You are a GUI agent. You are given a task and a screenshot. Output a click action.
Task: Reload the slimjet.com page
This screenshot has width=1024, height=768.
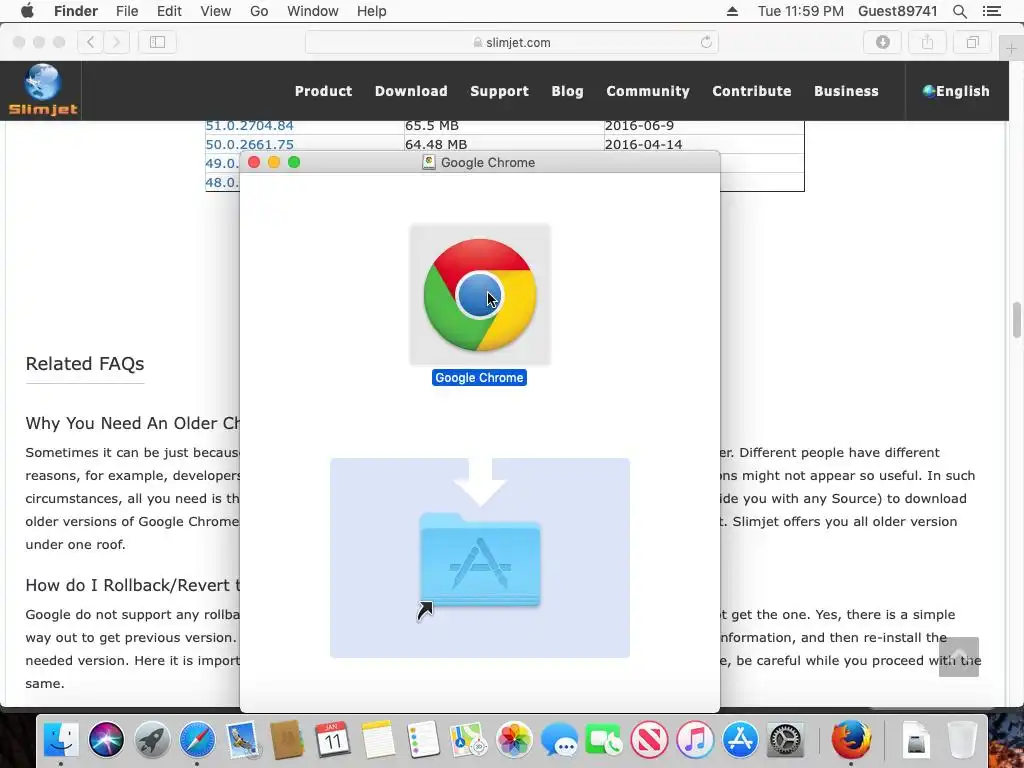coord(706,42)
